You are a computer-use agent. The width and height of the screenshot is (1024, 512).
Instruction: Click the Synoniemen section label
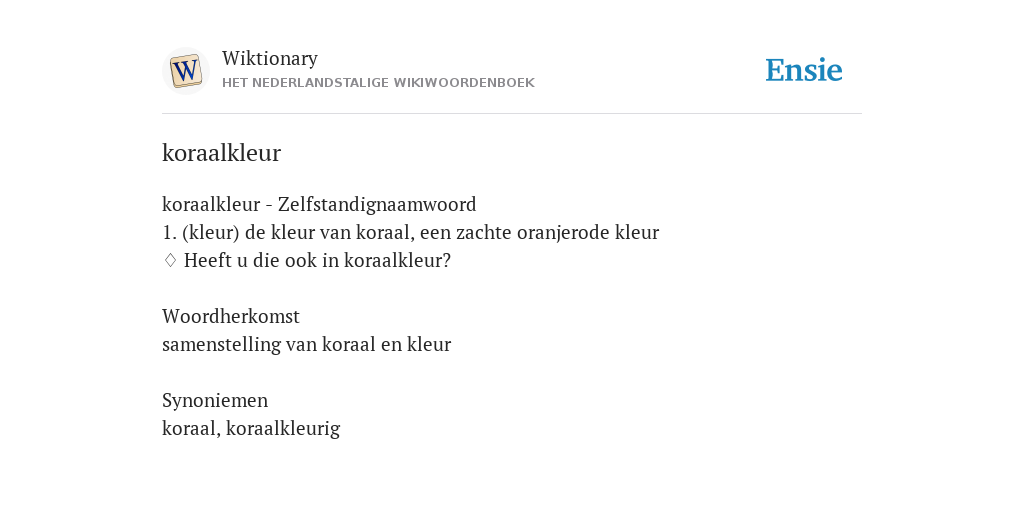point(215,400)
